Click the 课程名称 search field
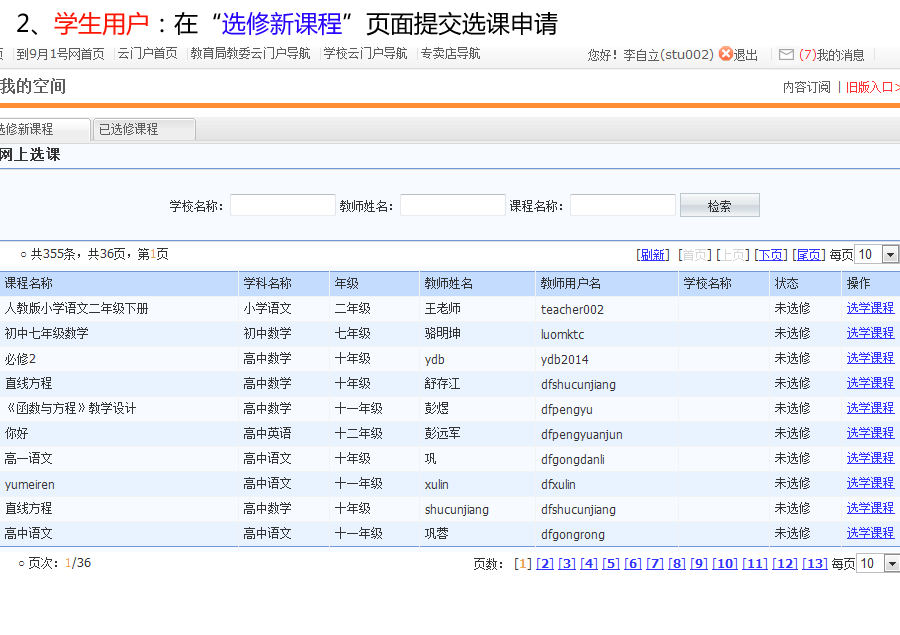Viewport: 900px width, 635px height. [x=622, y=206]
